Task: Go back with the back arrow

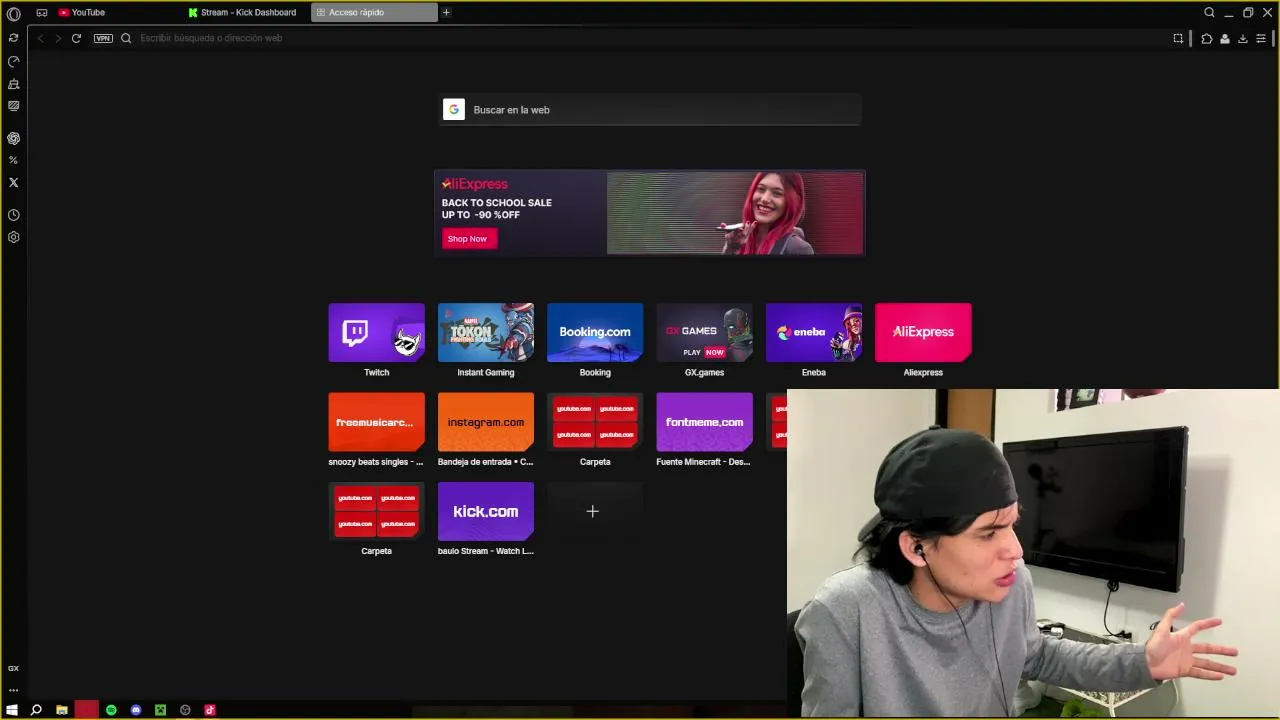Action: pos(40,38)
